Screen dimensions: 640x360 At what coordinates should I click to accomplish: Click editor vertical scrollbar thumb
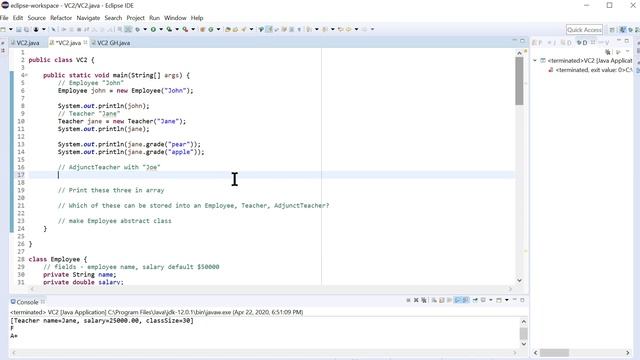click(x=519, y=81)
